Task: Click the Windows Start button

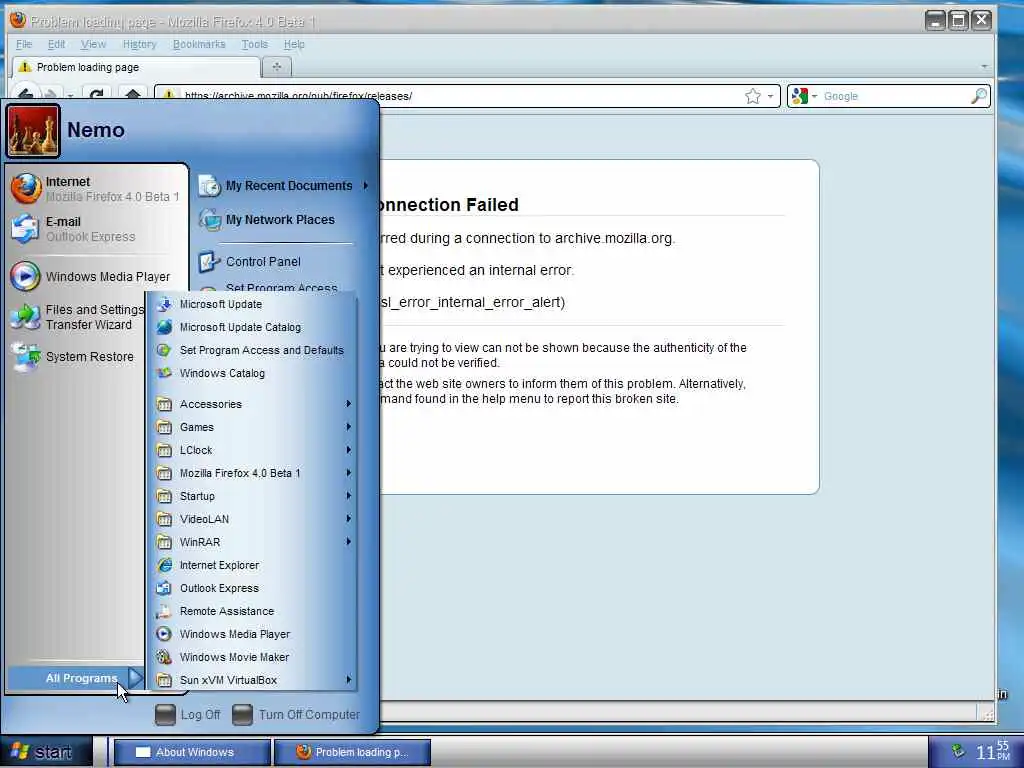Action: (x=46, y=752)
